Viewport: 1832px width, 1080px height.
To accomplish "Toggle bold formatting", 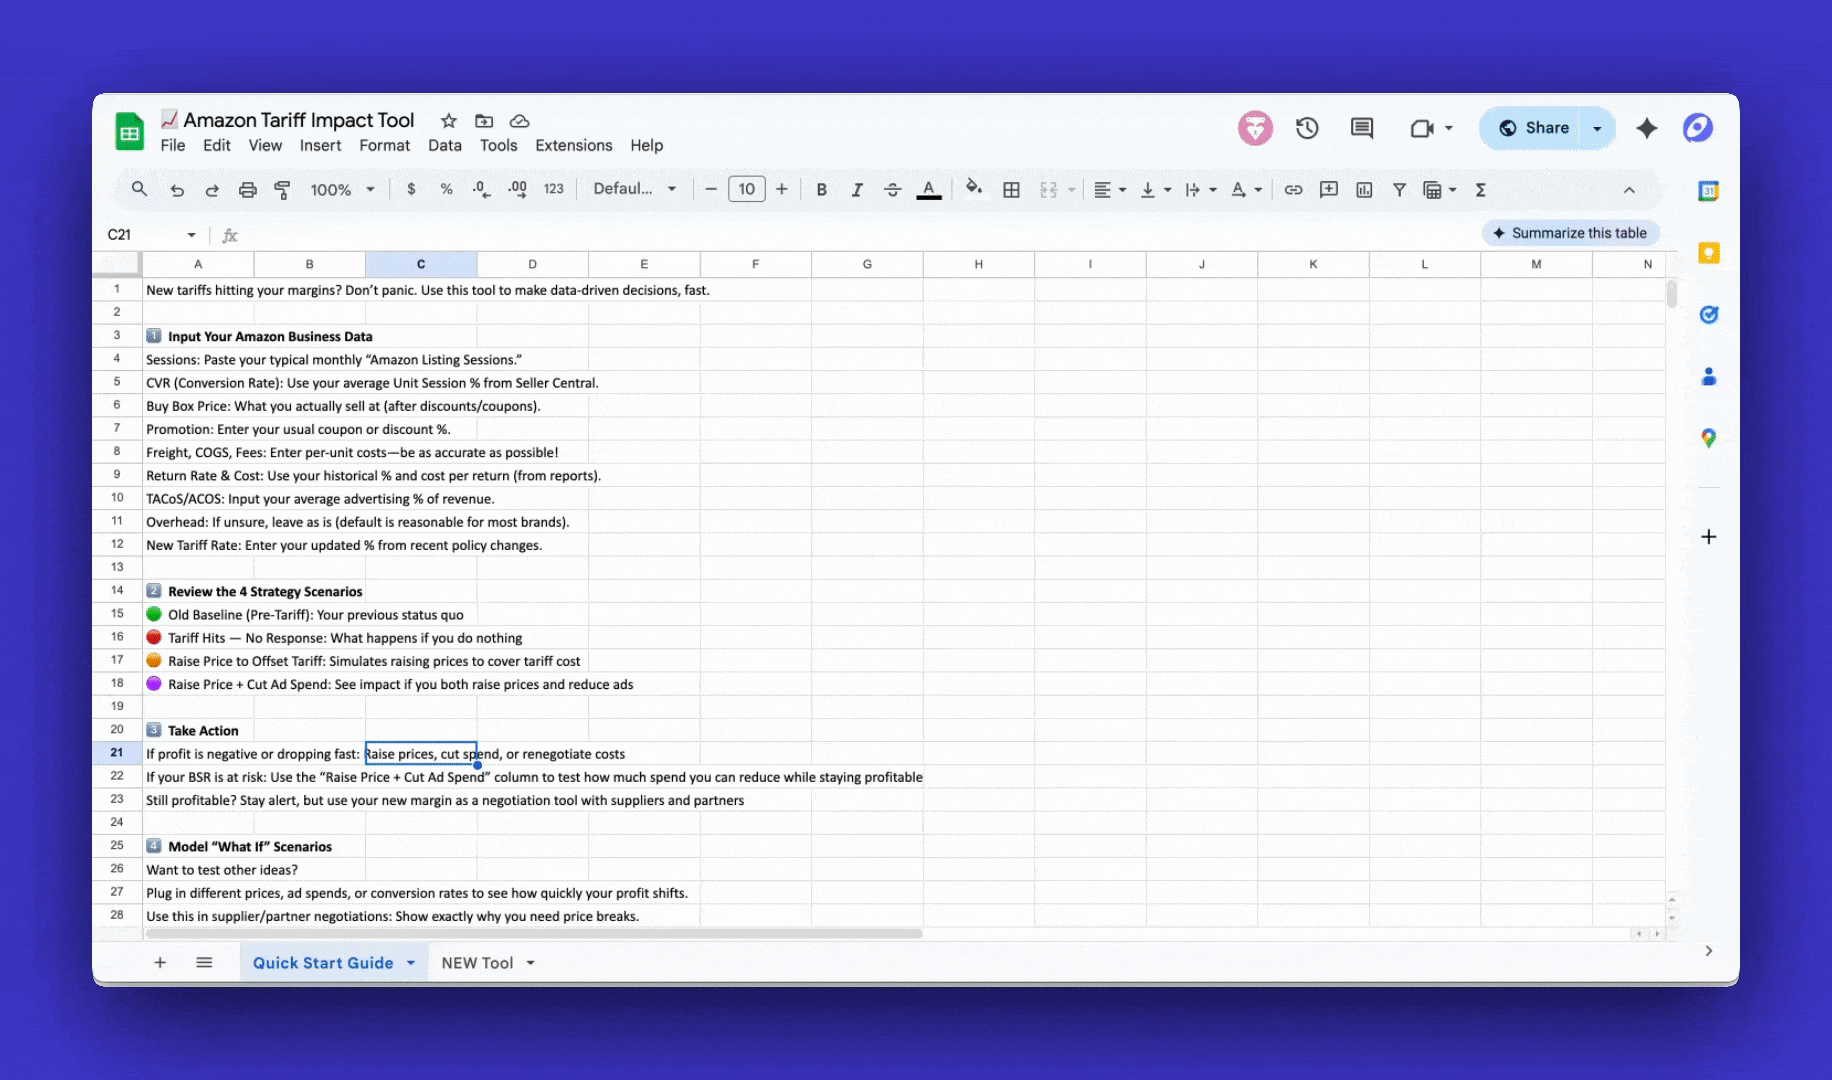I will tap(821, 190).
